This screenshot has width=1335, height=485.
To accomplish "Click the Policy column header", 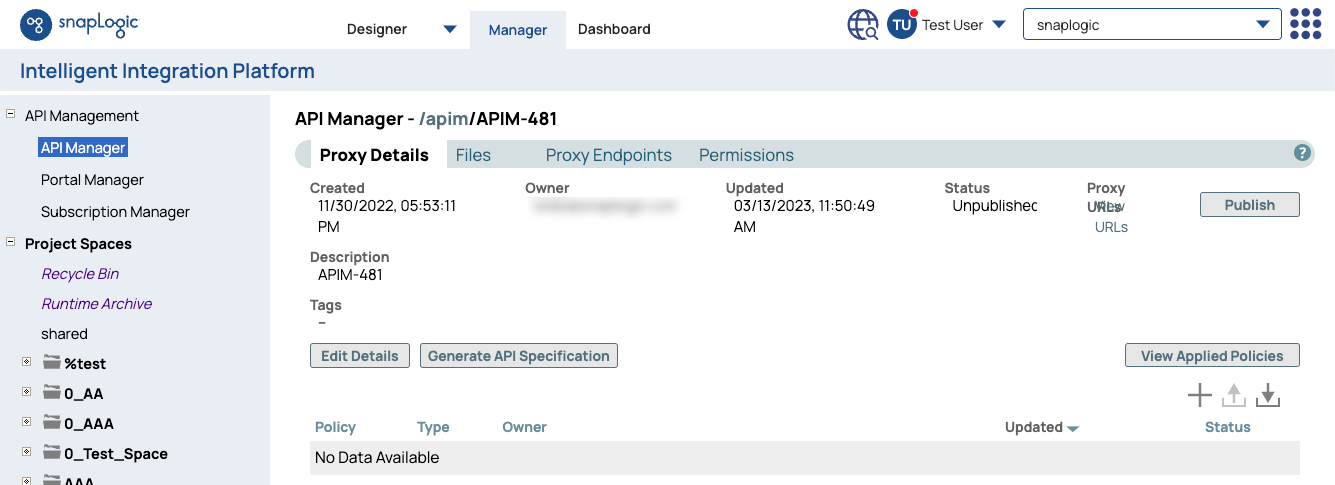I will tap(335, 427).
